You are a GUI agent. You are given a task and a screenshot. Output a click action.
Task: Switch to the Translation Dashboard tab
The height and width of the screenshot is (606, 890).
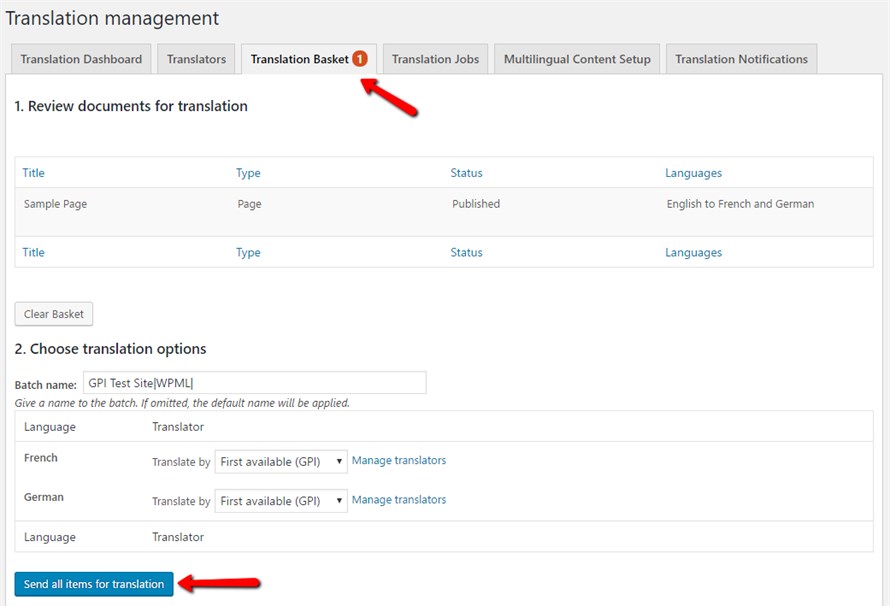point(80,58)
